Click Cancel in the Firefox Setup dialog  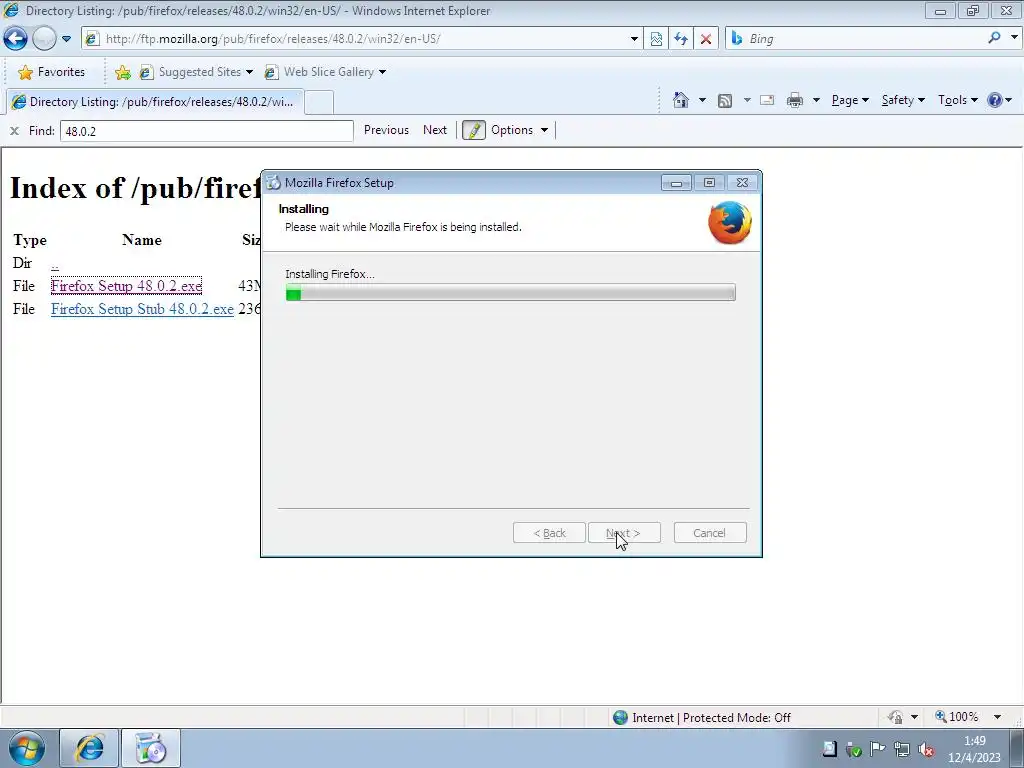(x=710, y=533)
